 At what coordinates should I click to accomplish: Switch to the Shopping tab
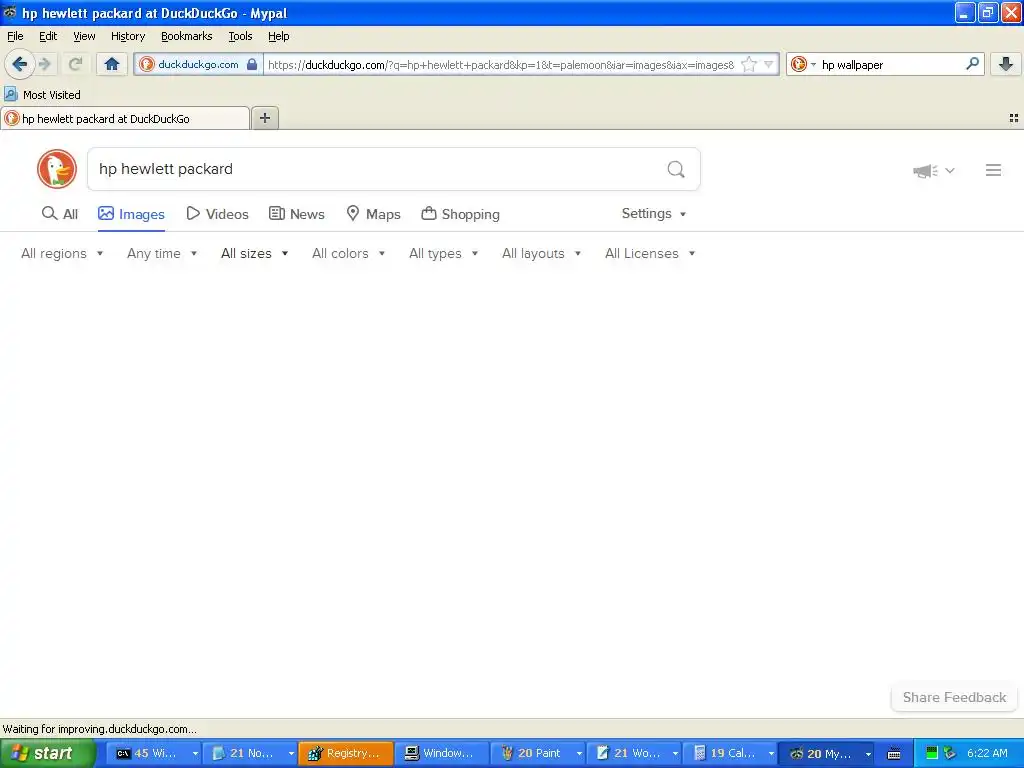pos(460,214)
